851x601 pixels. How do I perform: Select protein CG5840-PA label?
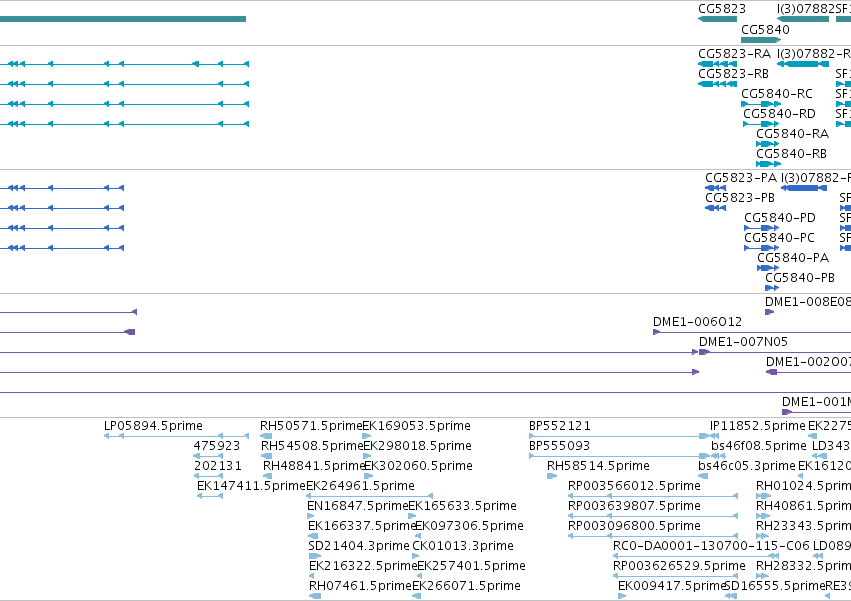click(793, 258)
